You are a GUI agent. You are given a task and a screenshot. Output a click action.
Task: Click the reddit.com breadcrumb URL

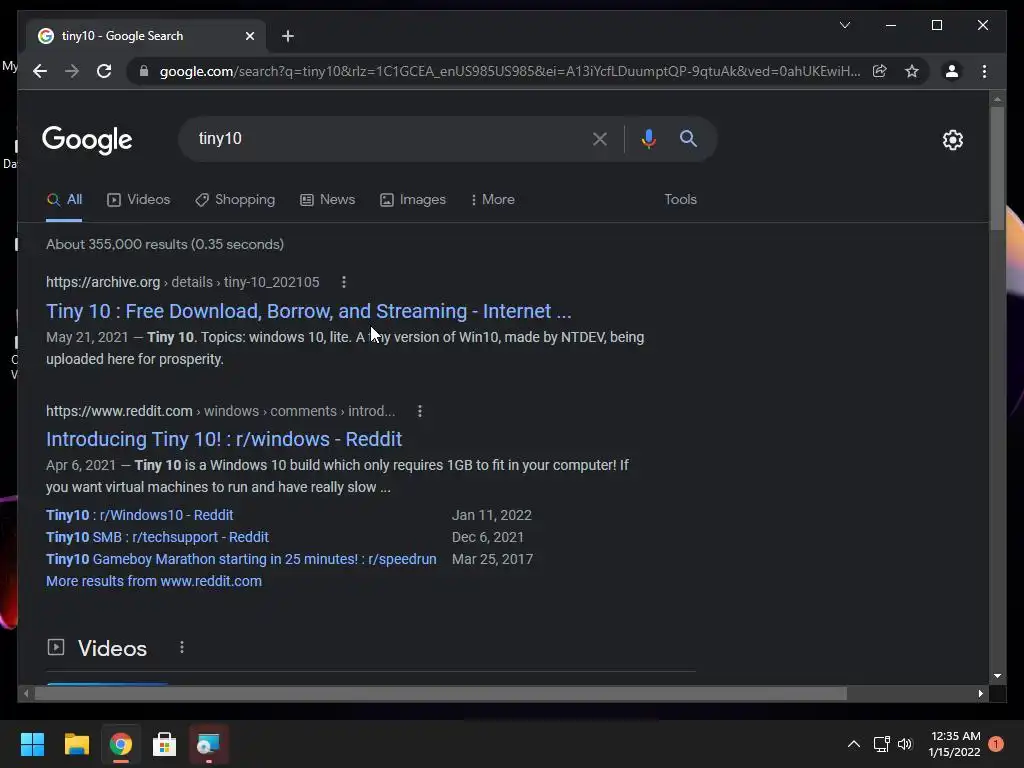click(x=220, y=411)
